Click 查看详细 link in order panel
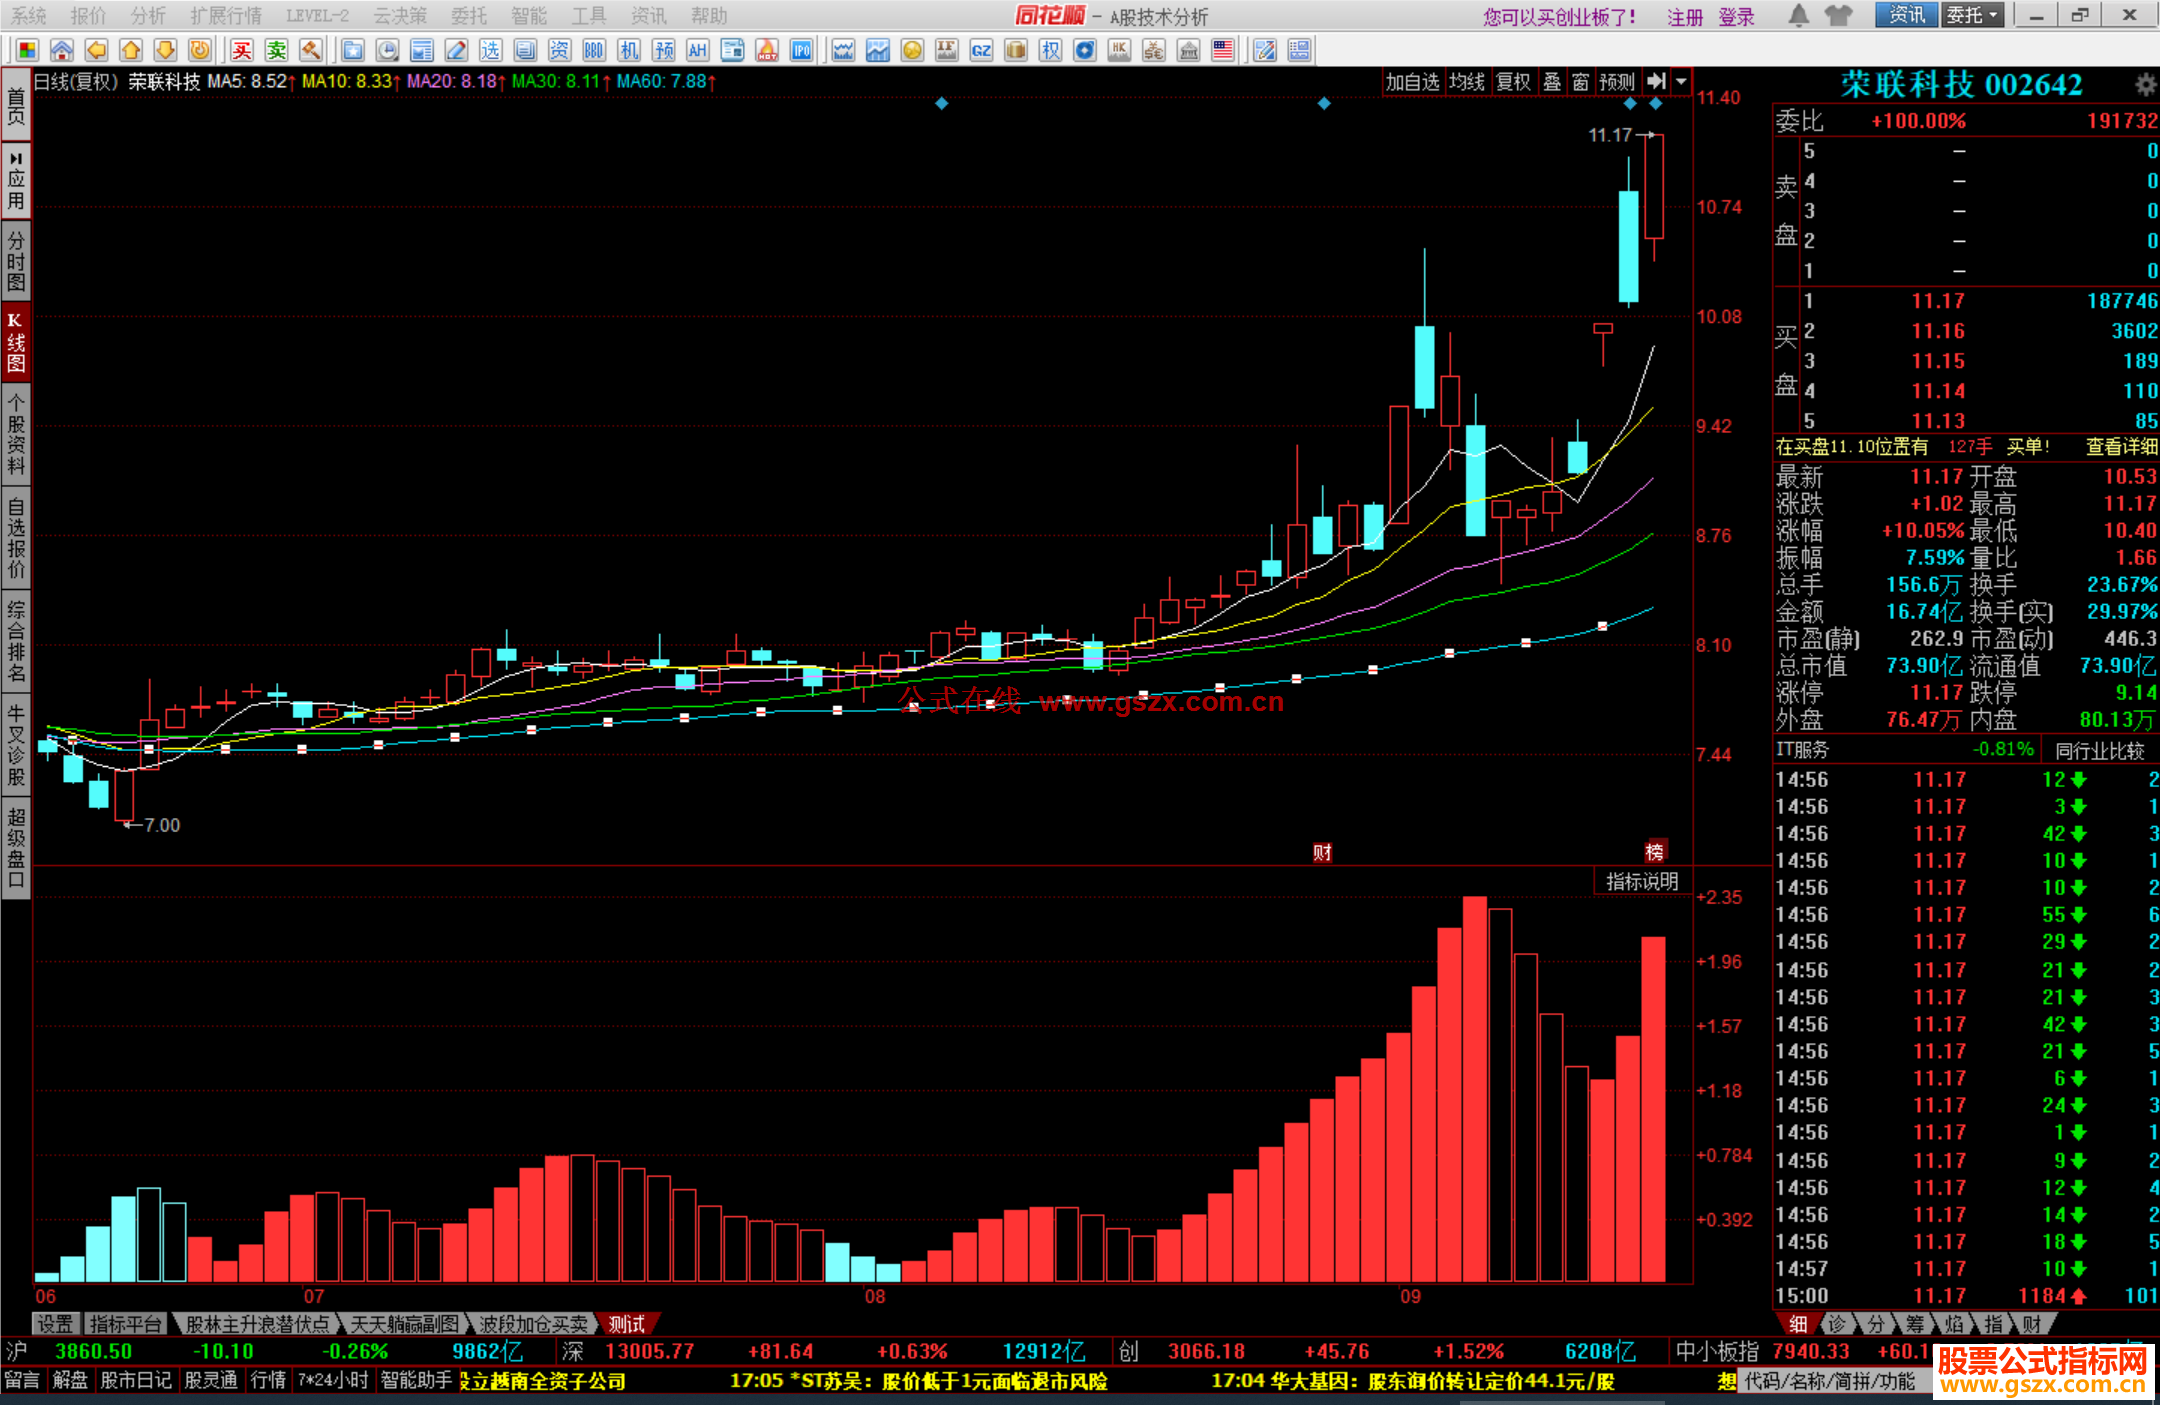 pyautogui.click(x=2122, y=447)
